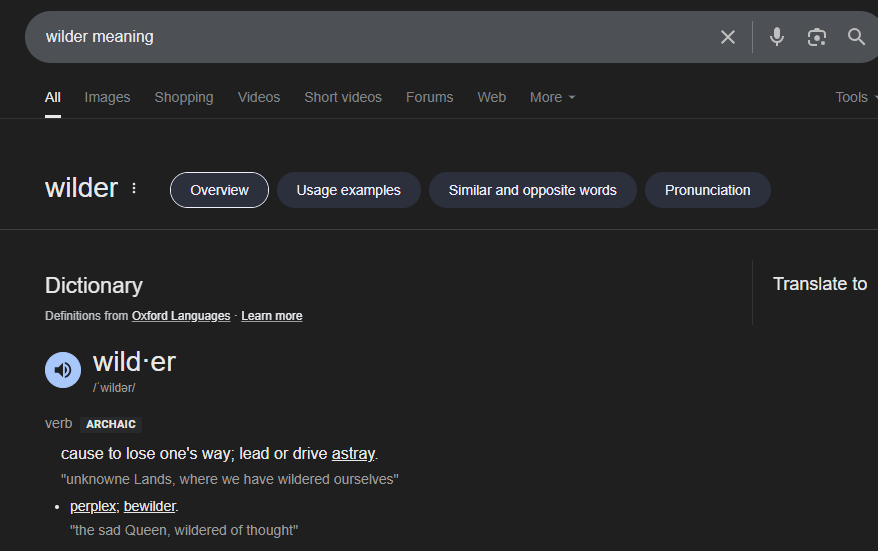Screen dimensions: 878x551
Task: Open the Pronunciation chip
Action: [708, 190]
